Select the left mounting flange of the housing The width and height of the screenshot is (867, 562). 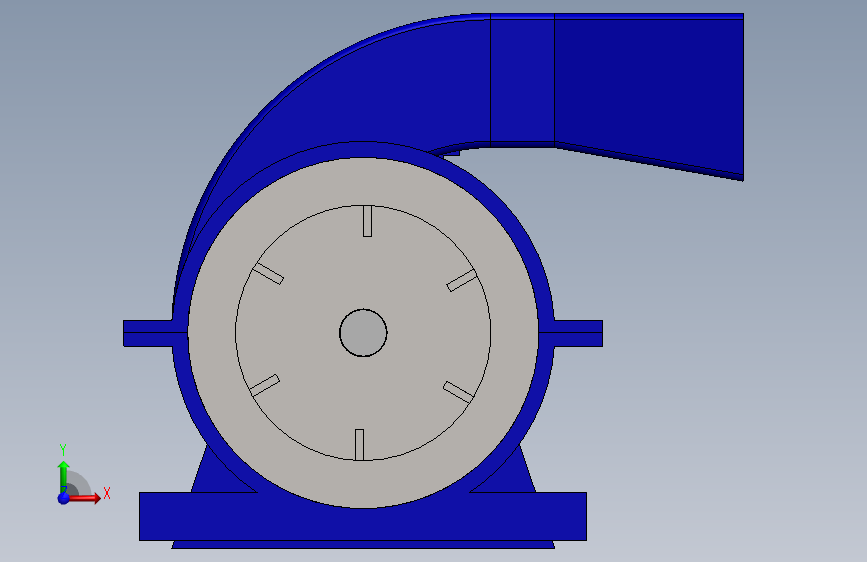148,333
